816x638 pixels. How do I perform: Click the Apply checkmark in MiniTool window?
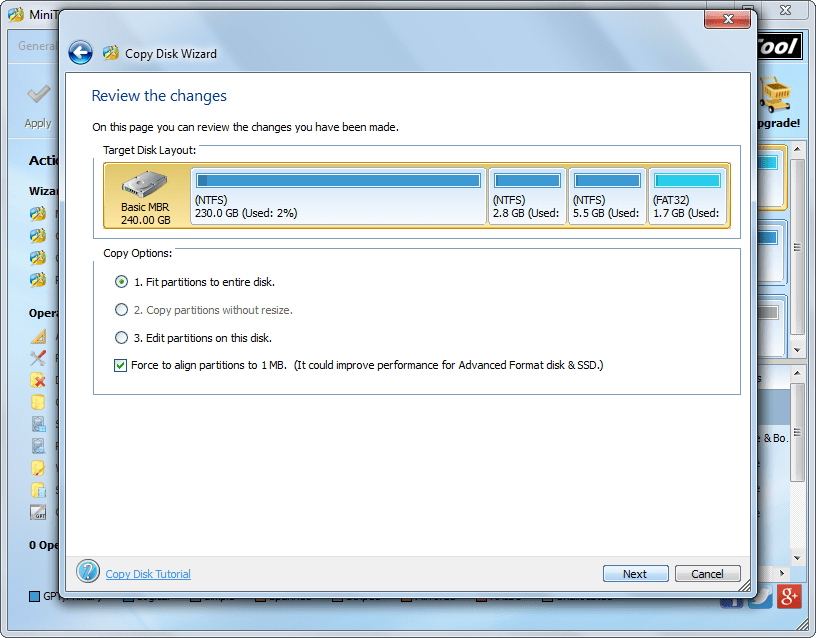click(39, 94)
